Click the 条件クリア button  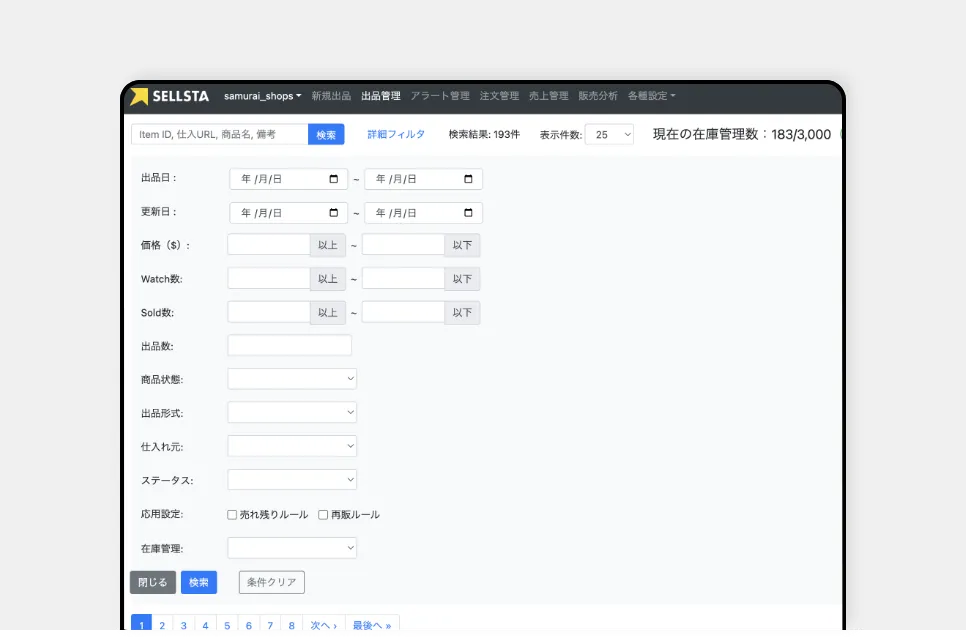(272, 582)
